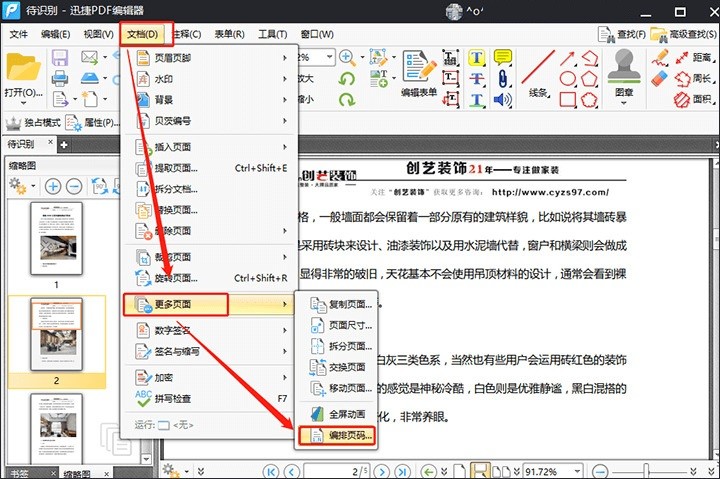Choose 拆分文档... from the menu

coord(211,189)
